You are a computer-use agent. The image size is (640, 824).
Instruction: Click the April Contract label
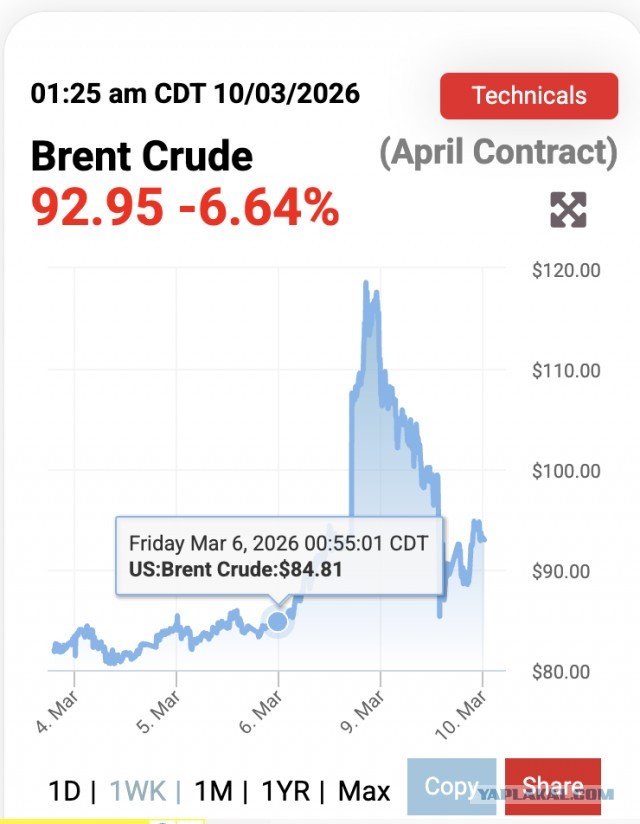point(498,152)
